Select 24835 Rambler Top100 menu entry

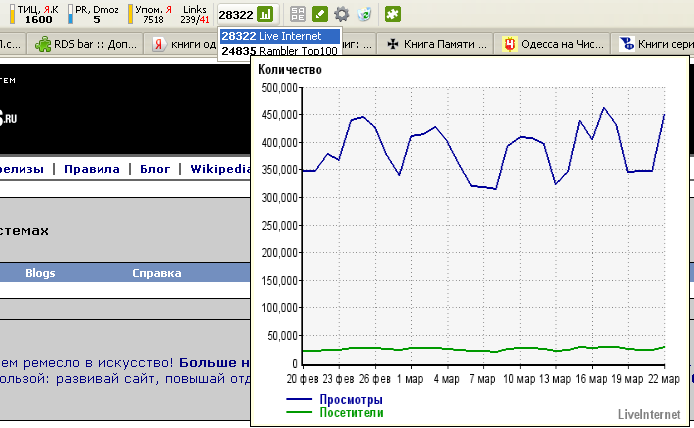pos(280,51)
